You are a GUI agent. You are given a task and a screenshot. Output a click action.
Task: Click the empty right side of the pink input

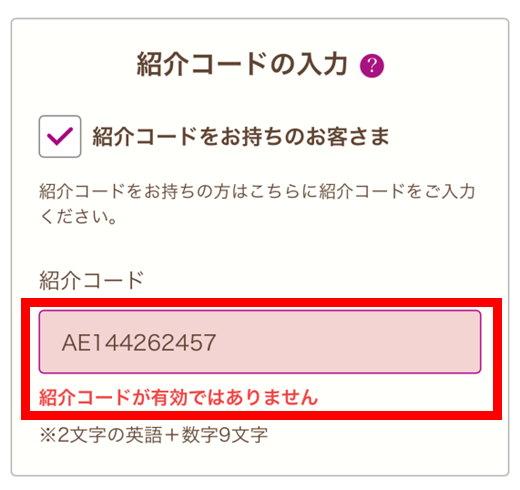coord(350,342)
